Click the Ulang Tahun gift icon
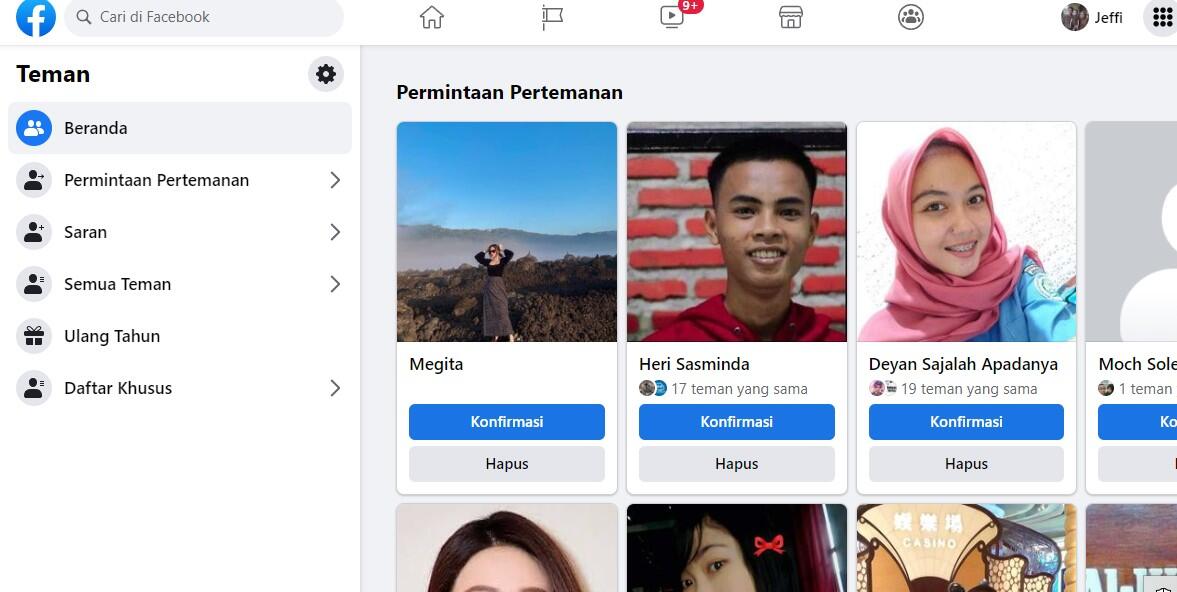 [34, 336]
